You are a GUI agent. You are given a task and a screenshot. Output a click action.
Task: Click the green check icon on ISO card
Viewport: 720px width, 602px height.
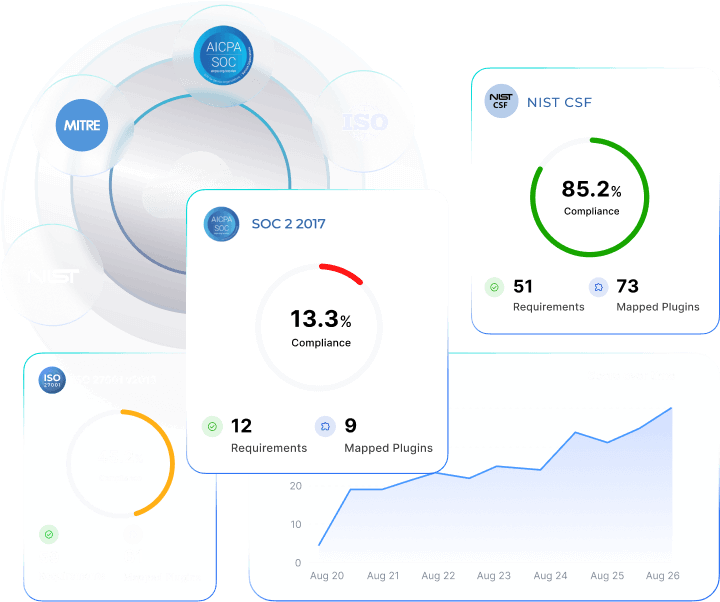pyautogui.click(x=49, y=534)
